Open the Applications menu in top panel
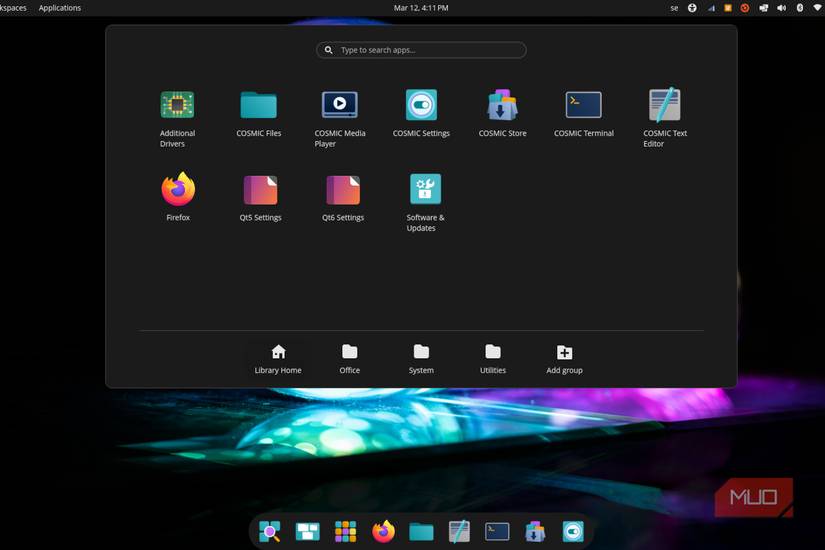Viewport: 825px width, 550px height. [59, 8]
